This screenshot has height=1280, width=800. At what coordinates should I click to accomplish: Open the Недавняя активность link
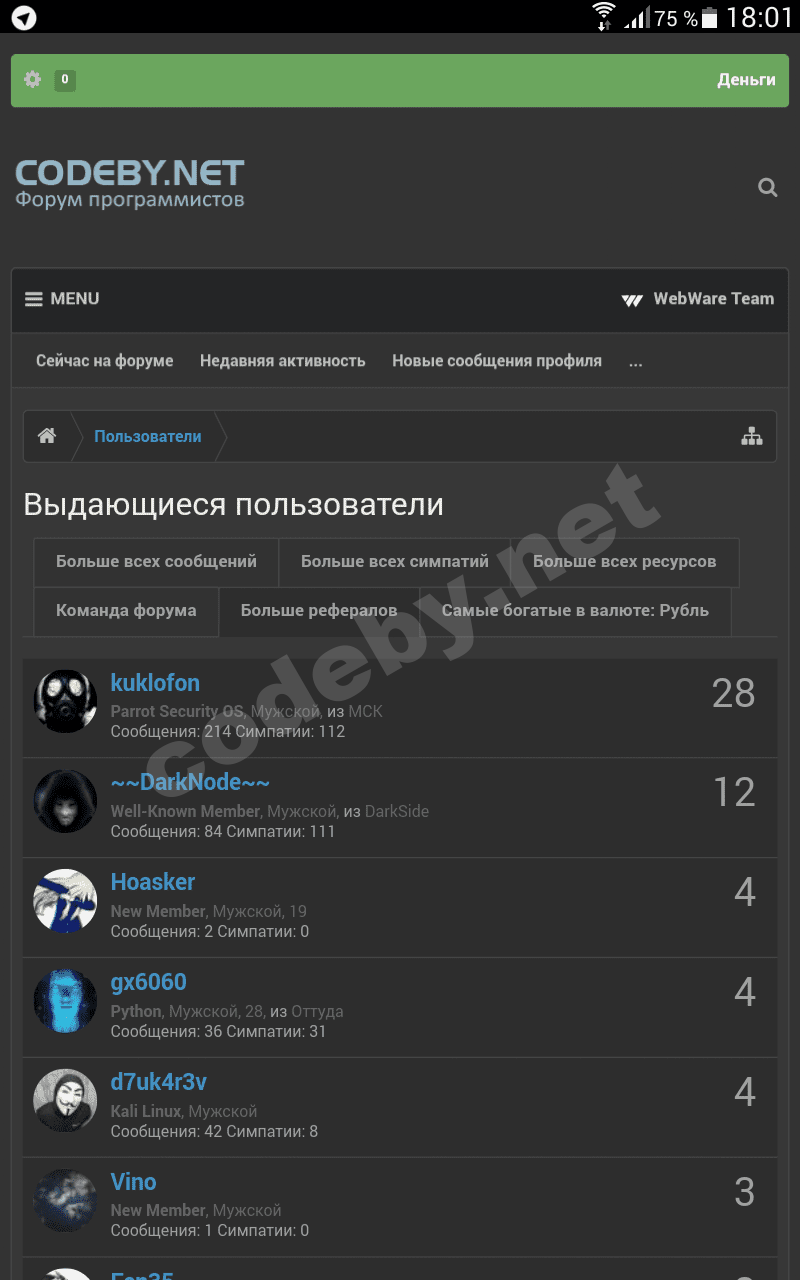pyautogui.click(x=283, y=361)
